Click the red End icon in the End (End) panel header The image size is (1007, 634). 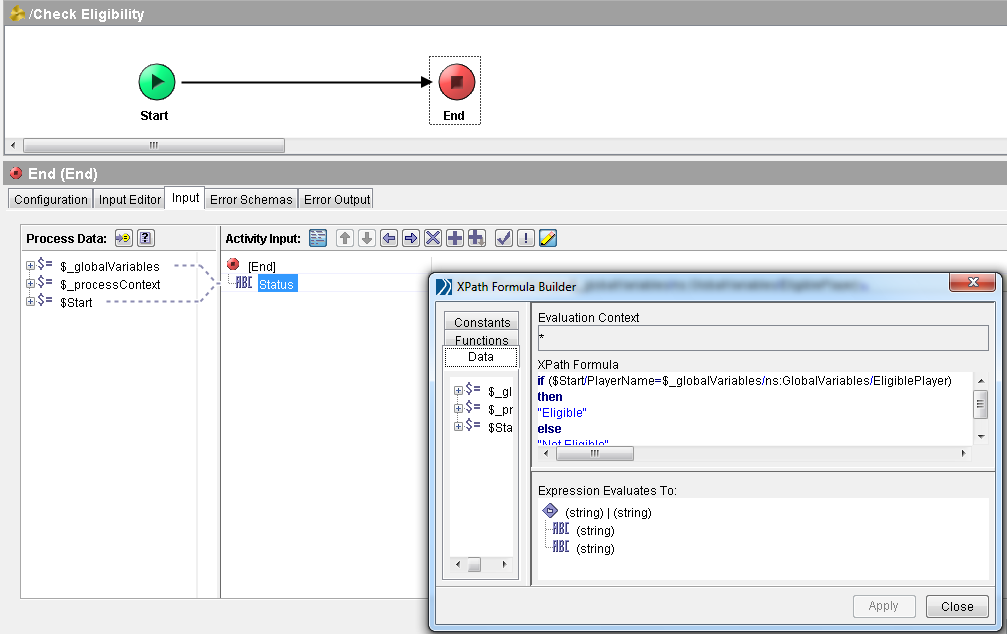(x=16, y=173)
